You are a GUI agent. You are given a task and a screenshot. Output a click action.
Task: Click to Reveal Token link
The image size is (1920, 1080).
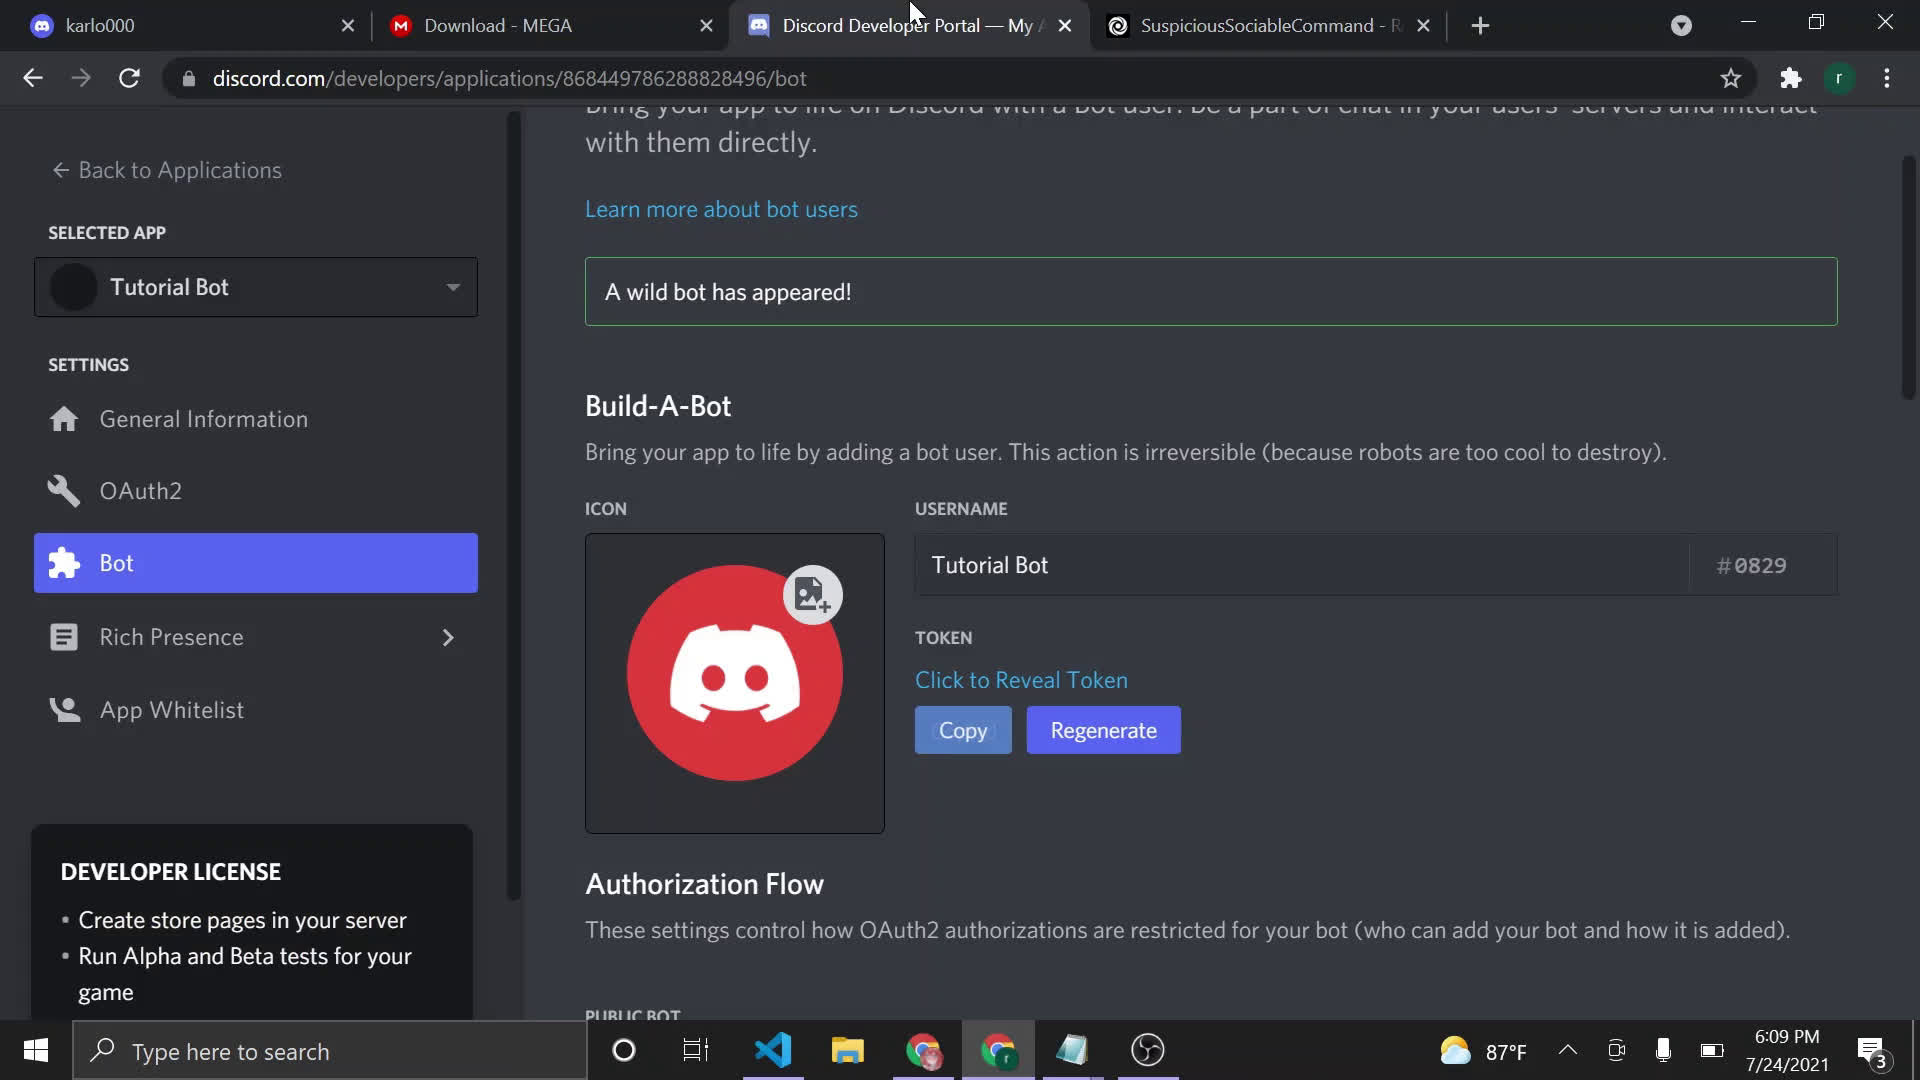[1021, 680]
